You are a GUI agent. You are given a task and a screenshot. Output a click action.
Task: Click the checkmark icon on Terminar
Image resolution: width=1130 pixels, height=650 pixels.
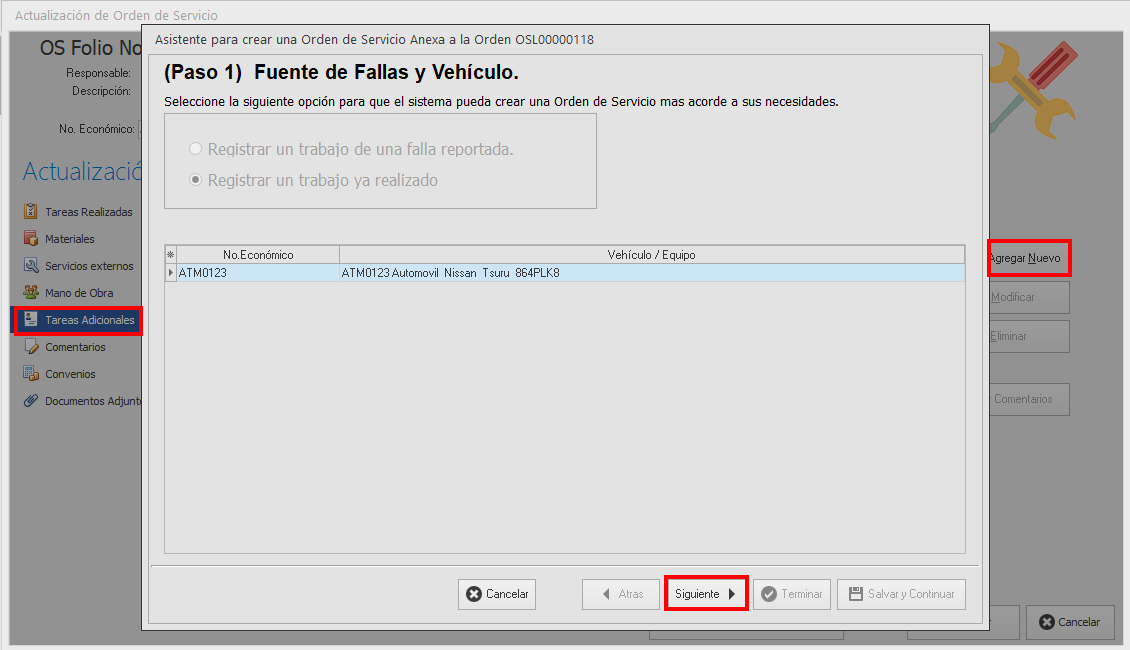(x=769, y=594)
